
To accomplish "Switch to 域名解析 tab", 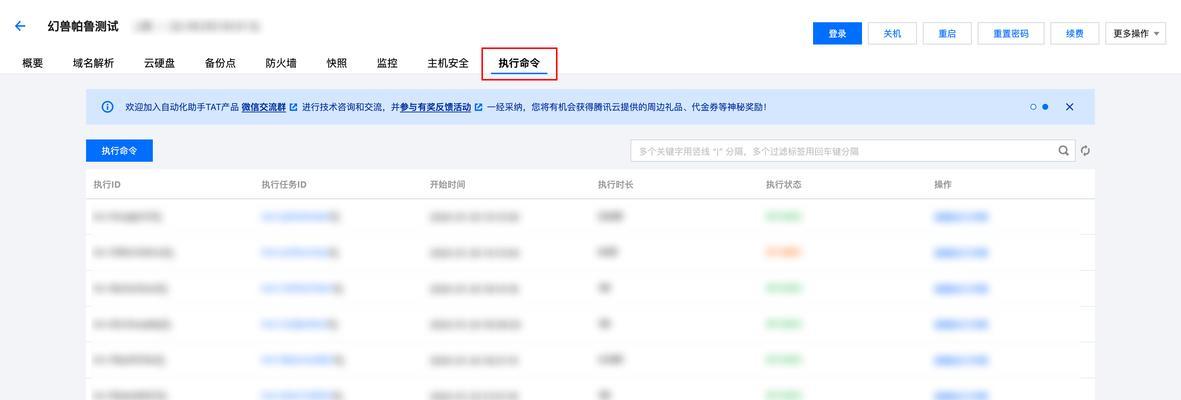I will click(x=93, y=63).
